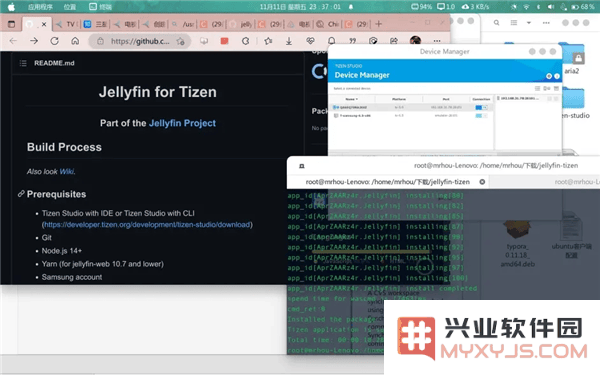Screen dimensions: 600x375
Task: Open file manager view options dropdown arrow
Action: [x=529, y=23]
